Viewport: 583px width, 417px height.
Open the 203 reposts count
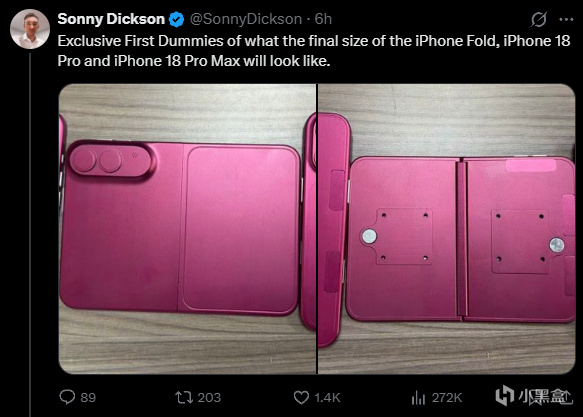[209, 398]
